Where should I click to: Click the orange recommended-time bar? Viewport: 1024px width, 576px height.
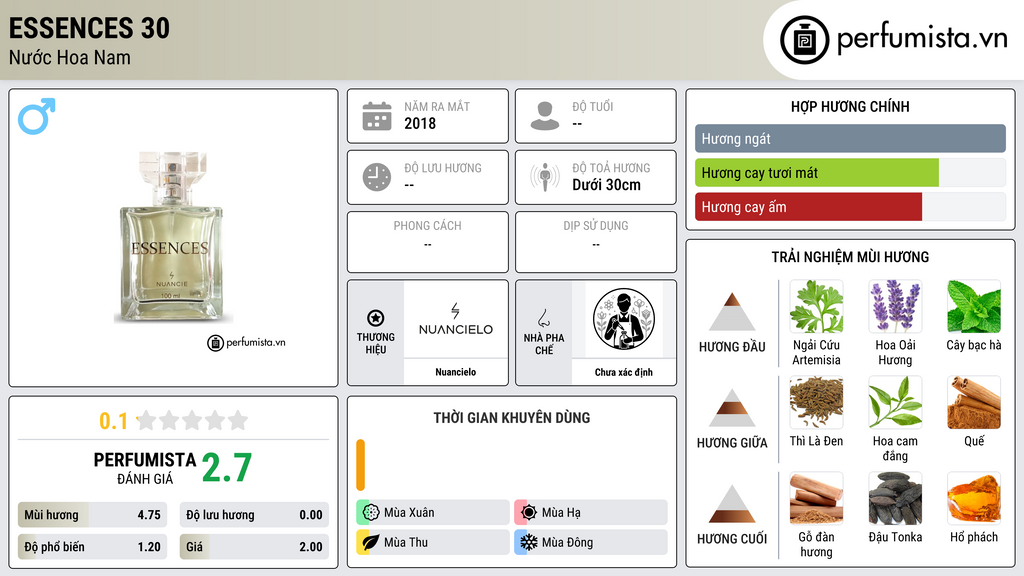click(360, 465)
